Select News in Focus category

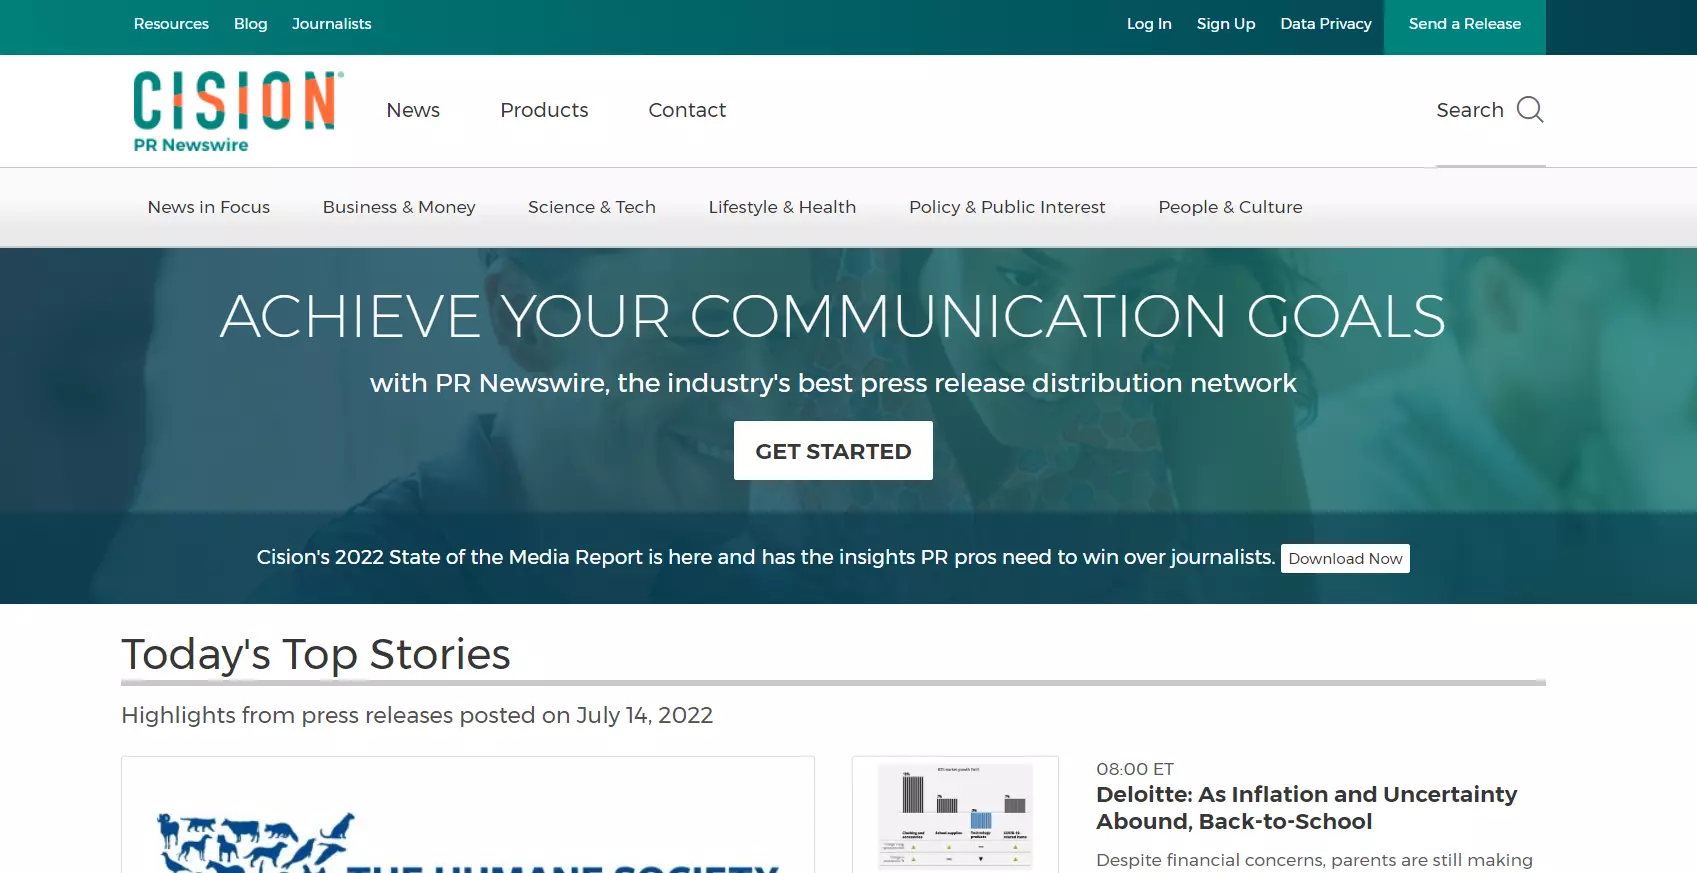point(209,207)
